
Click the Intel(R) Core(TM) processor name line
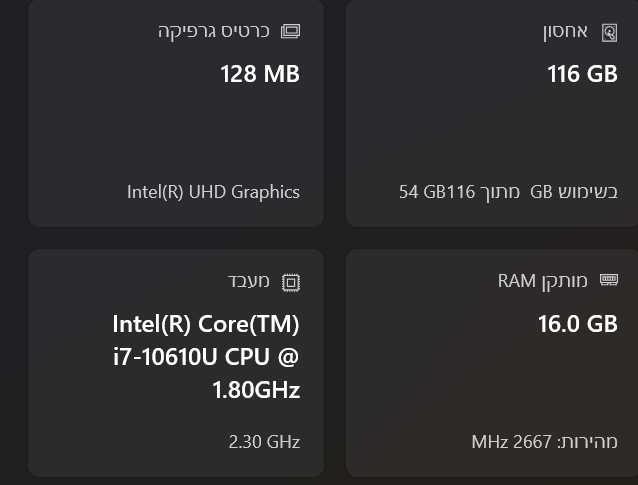(x=206, y=324)
